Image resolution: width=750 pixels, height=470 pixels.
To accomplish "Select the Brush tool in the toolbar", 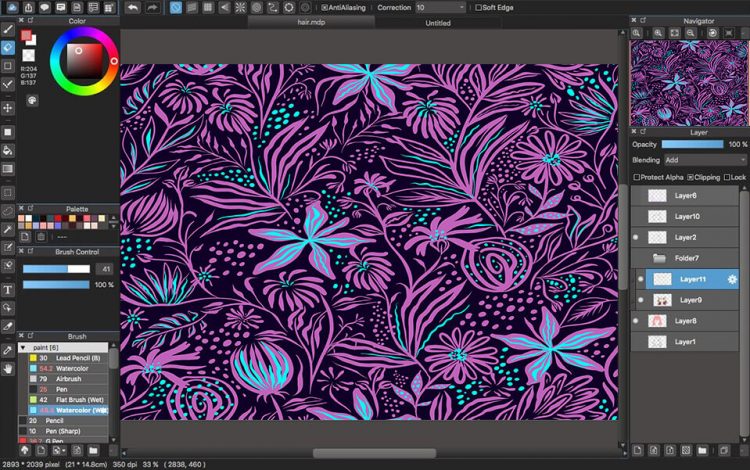I will pyautogui.click(x=8, y=29).
